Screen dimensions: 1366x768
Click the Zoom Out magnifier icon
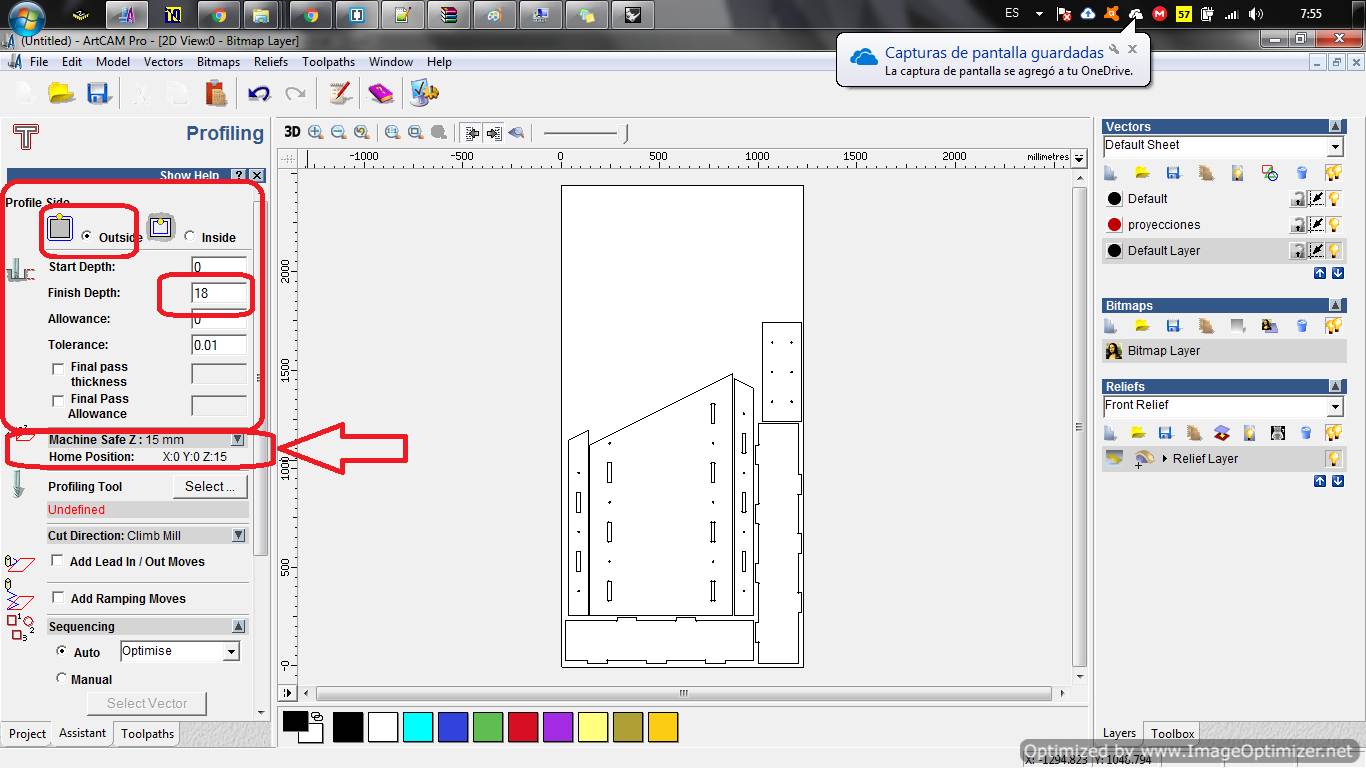[339, 132]
